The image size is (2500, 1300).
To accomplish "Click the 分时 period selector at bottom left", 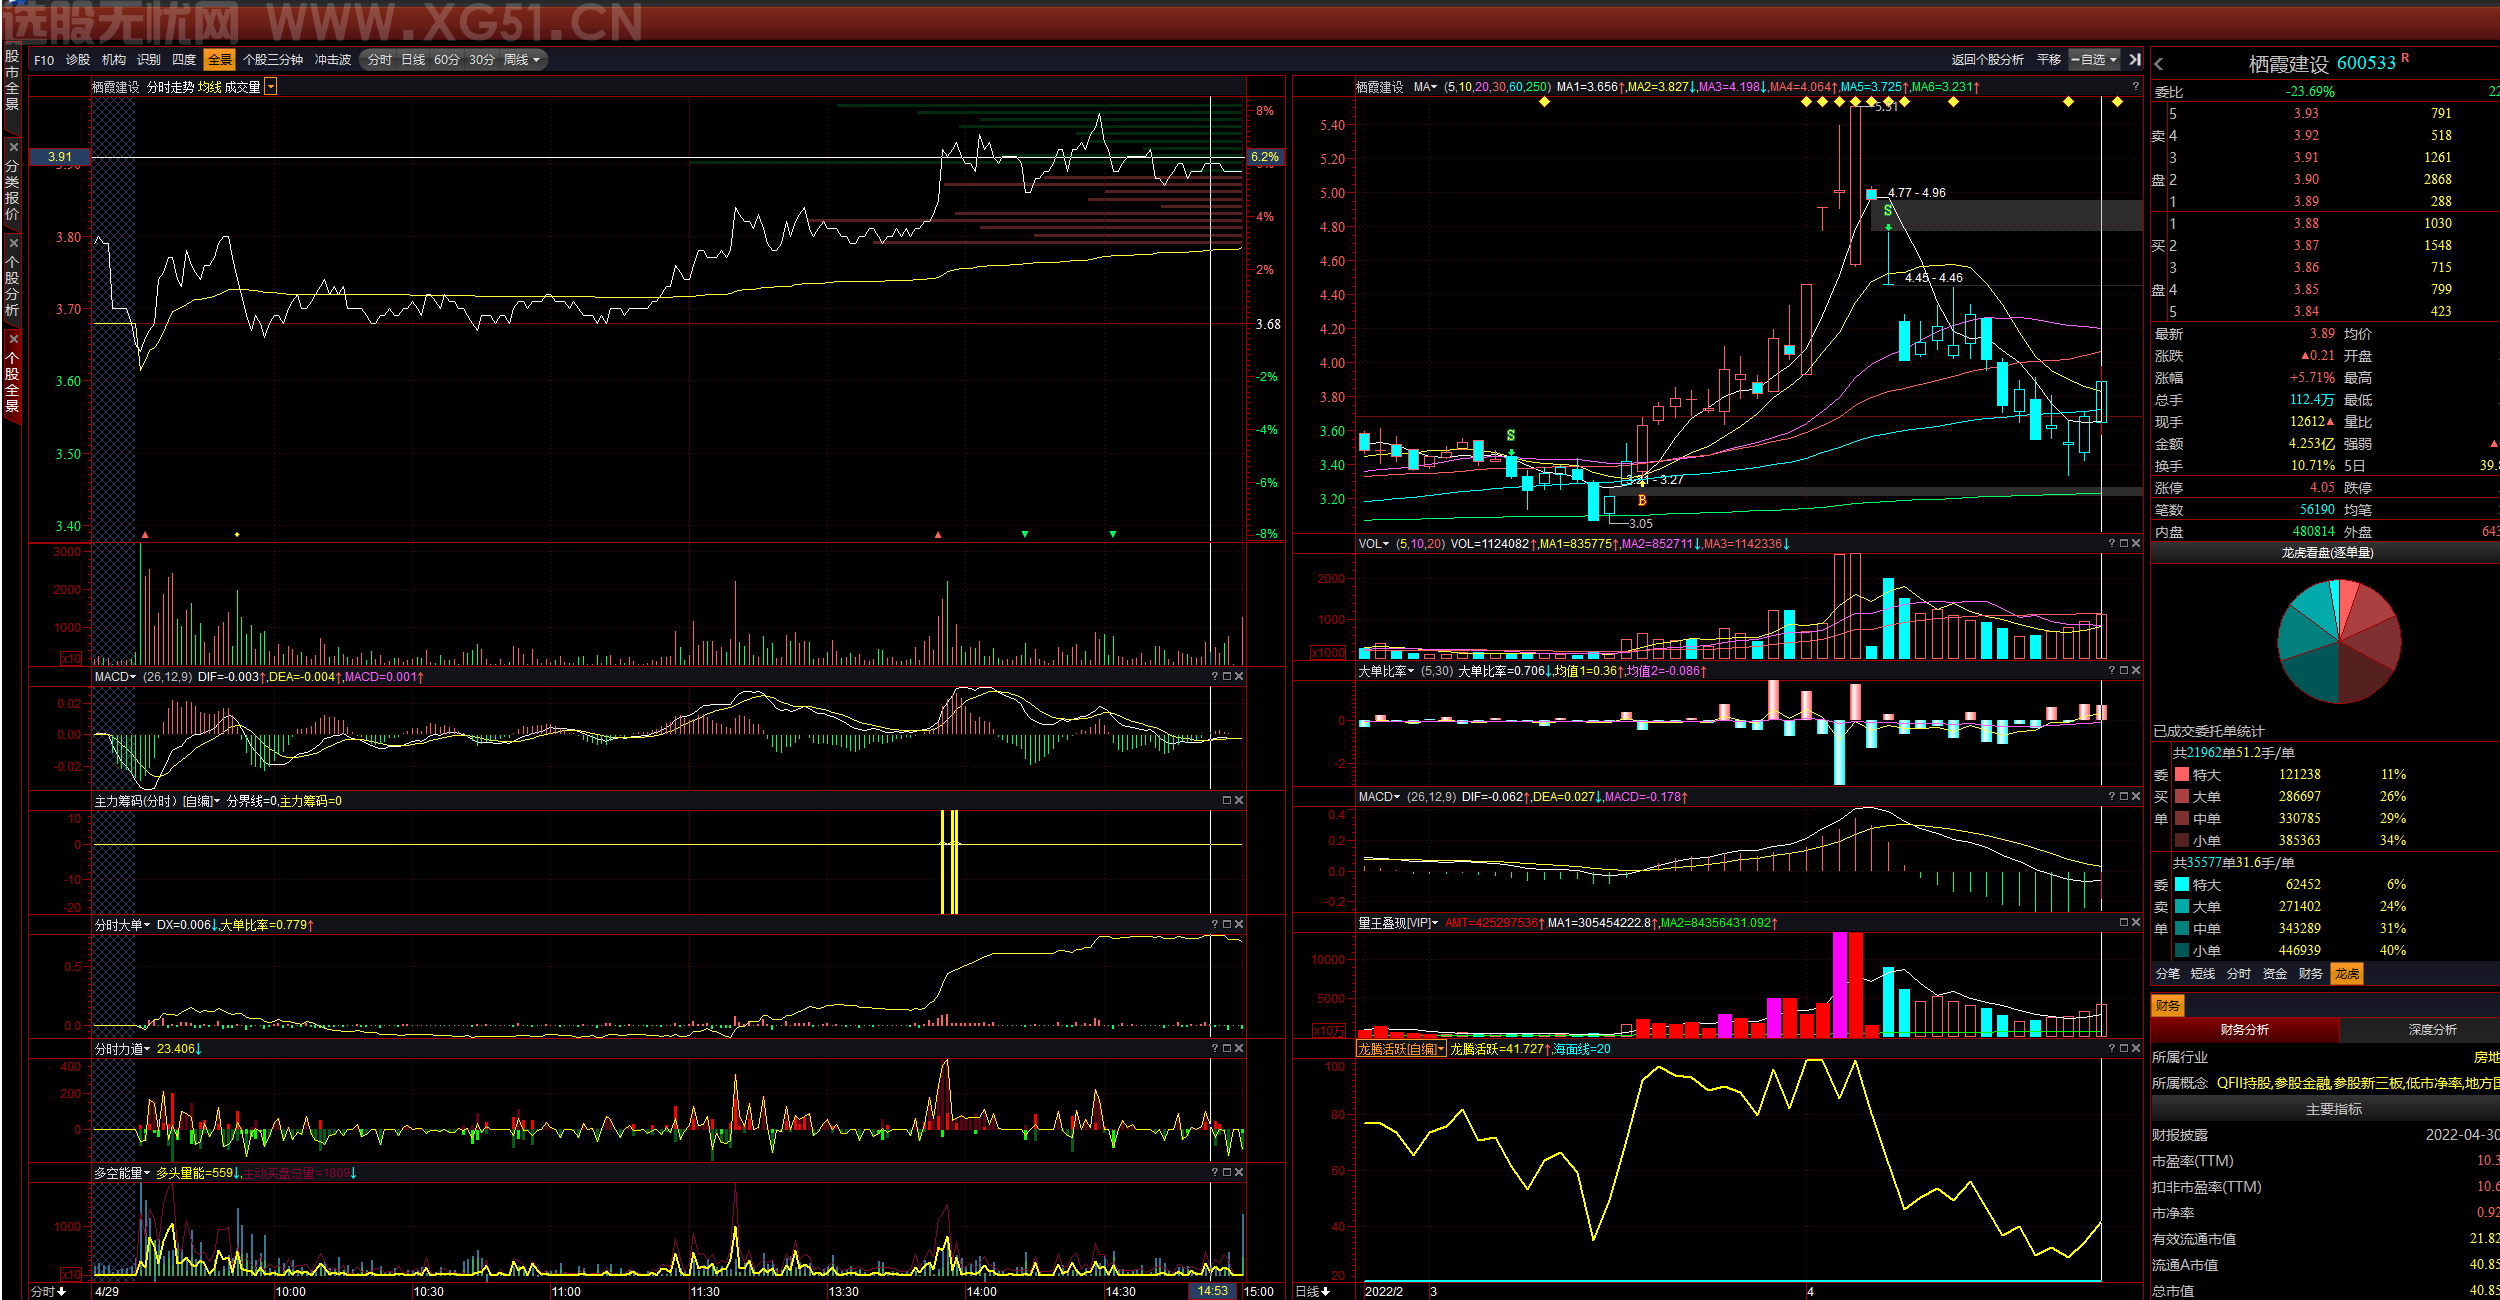I will (x=48, y=1292).
